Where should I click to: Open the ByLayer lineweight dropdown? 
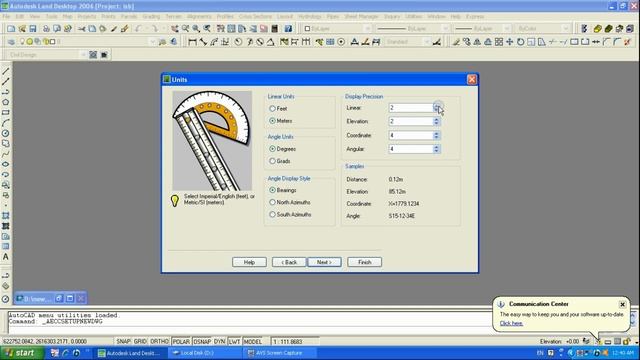(x=507, y=29)
